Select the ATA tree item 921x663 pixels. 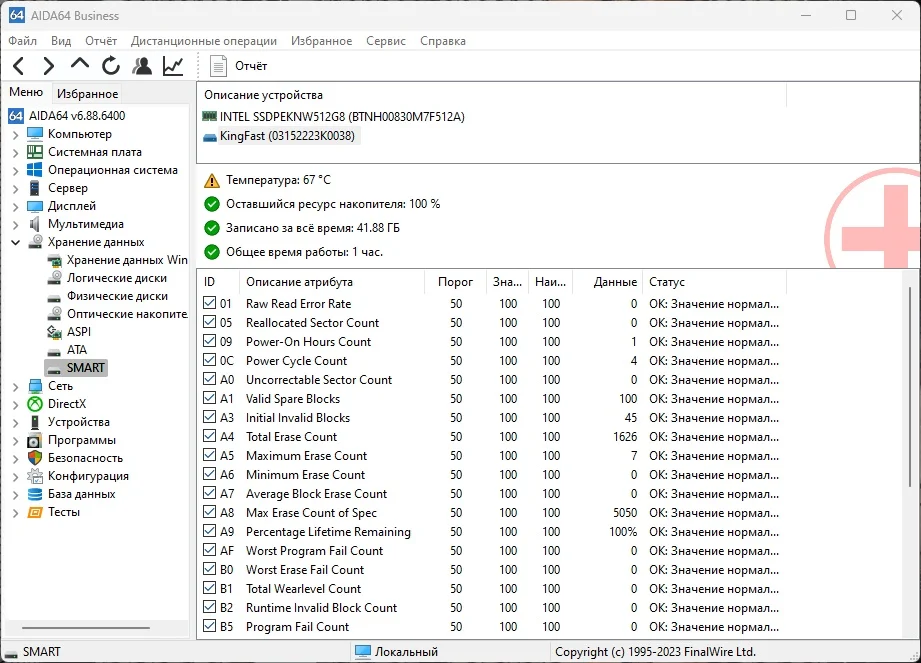(76, 350)
